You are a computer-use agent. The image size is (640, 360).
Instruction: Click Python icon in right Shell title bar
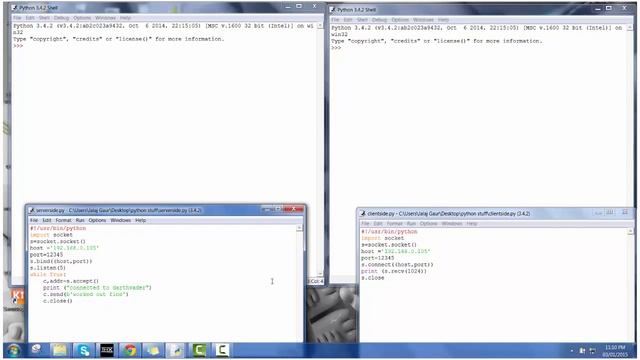click(x=333, y=9)
